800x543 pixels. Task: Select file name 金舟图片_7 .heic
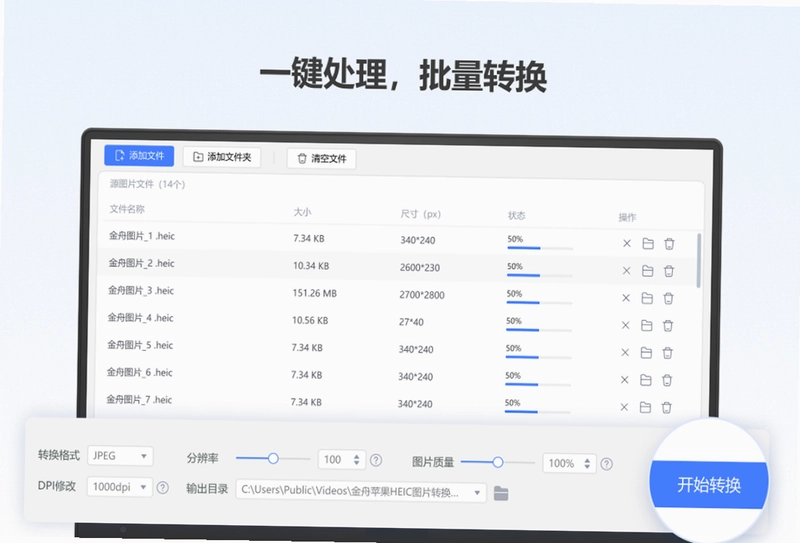(x=139, y=400)
